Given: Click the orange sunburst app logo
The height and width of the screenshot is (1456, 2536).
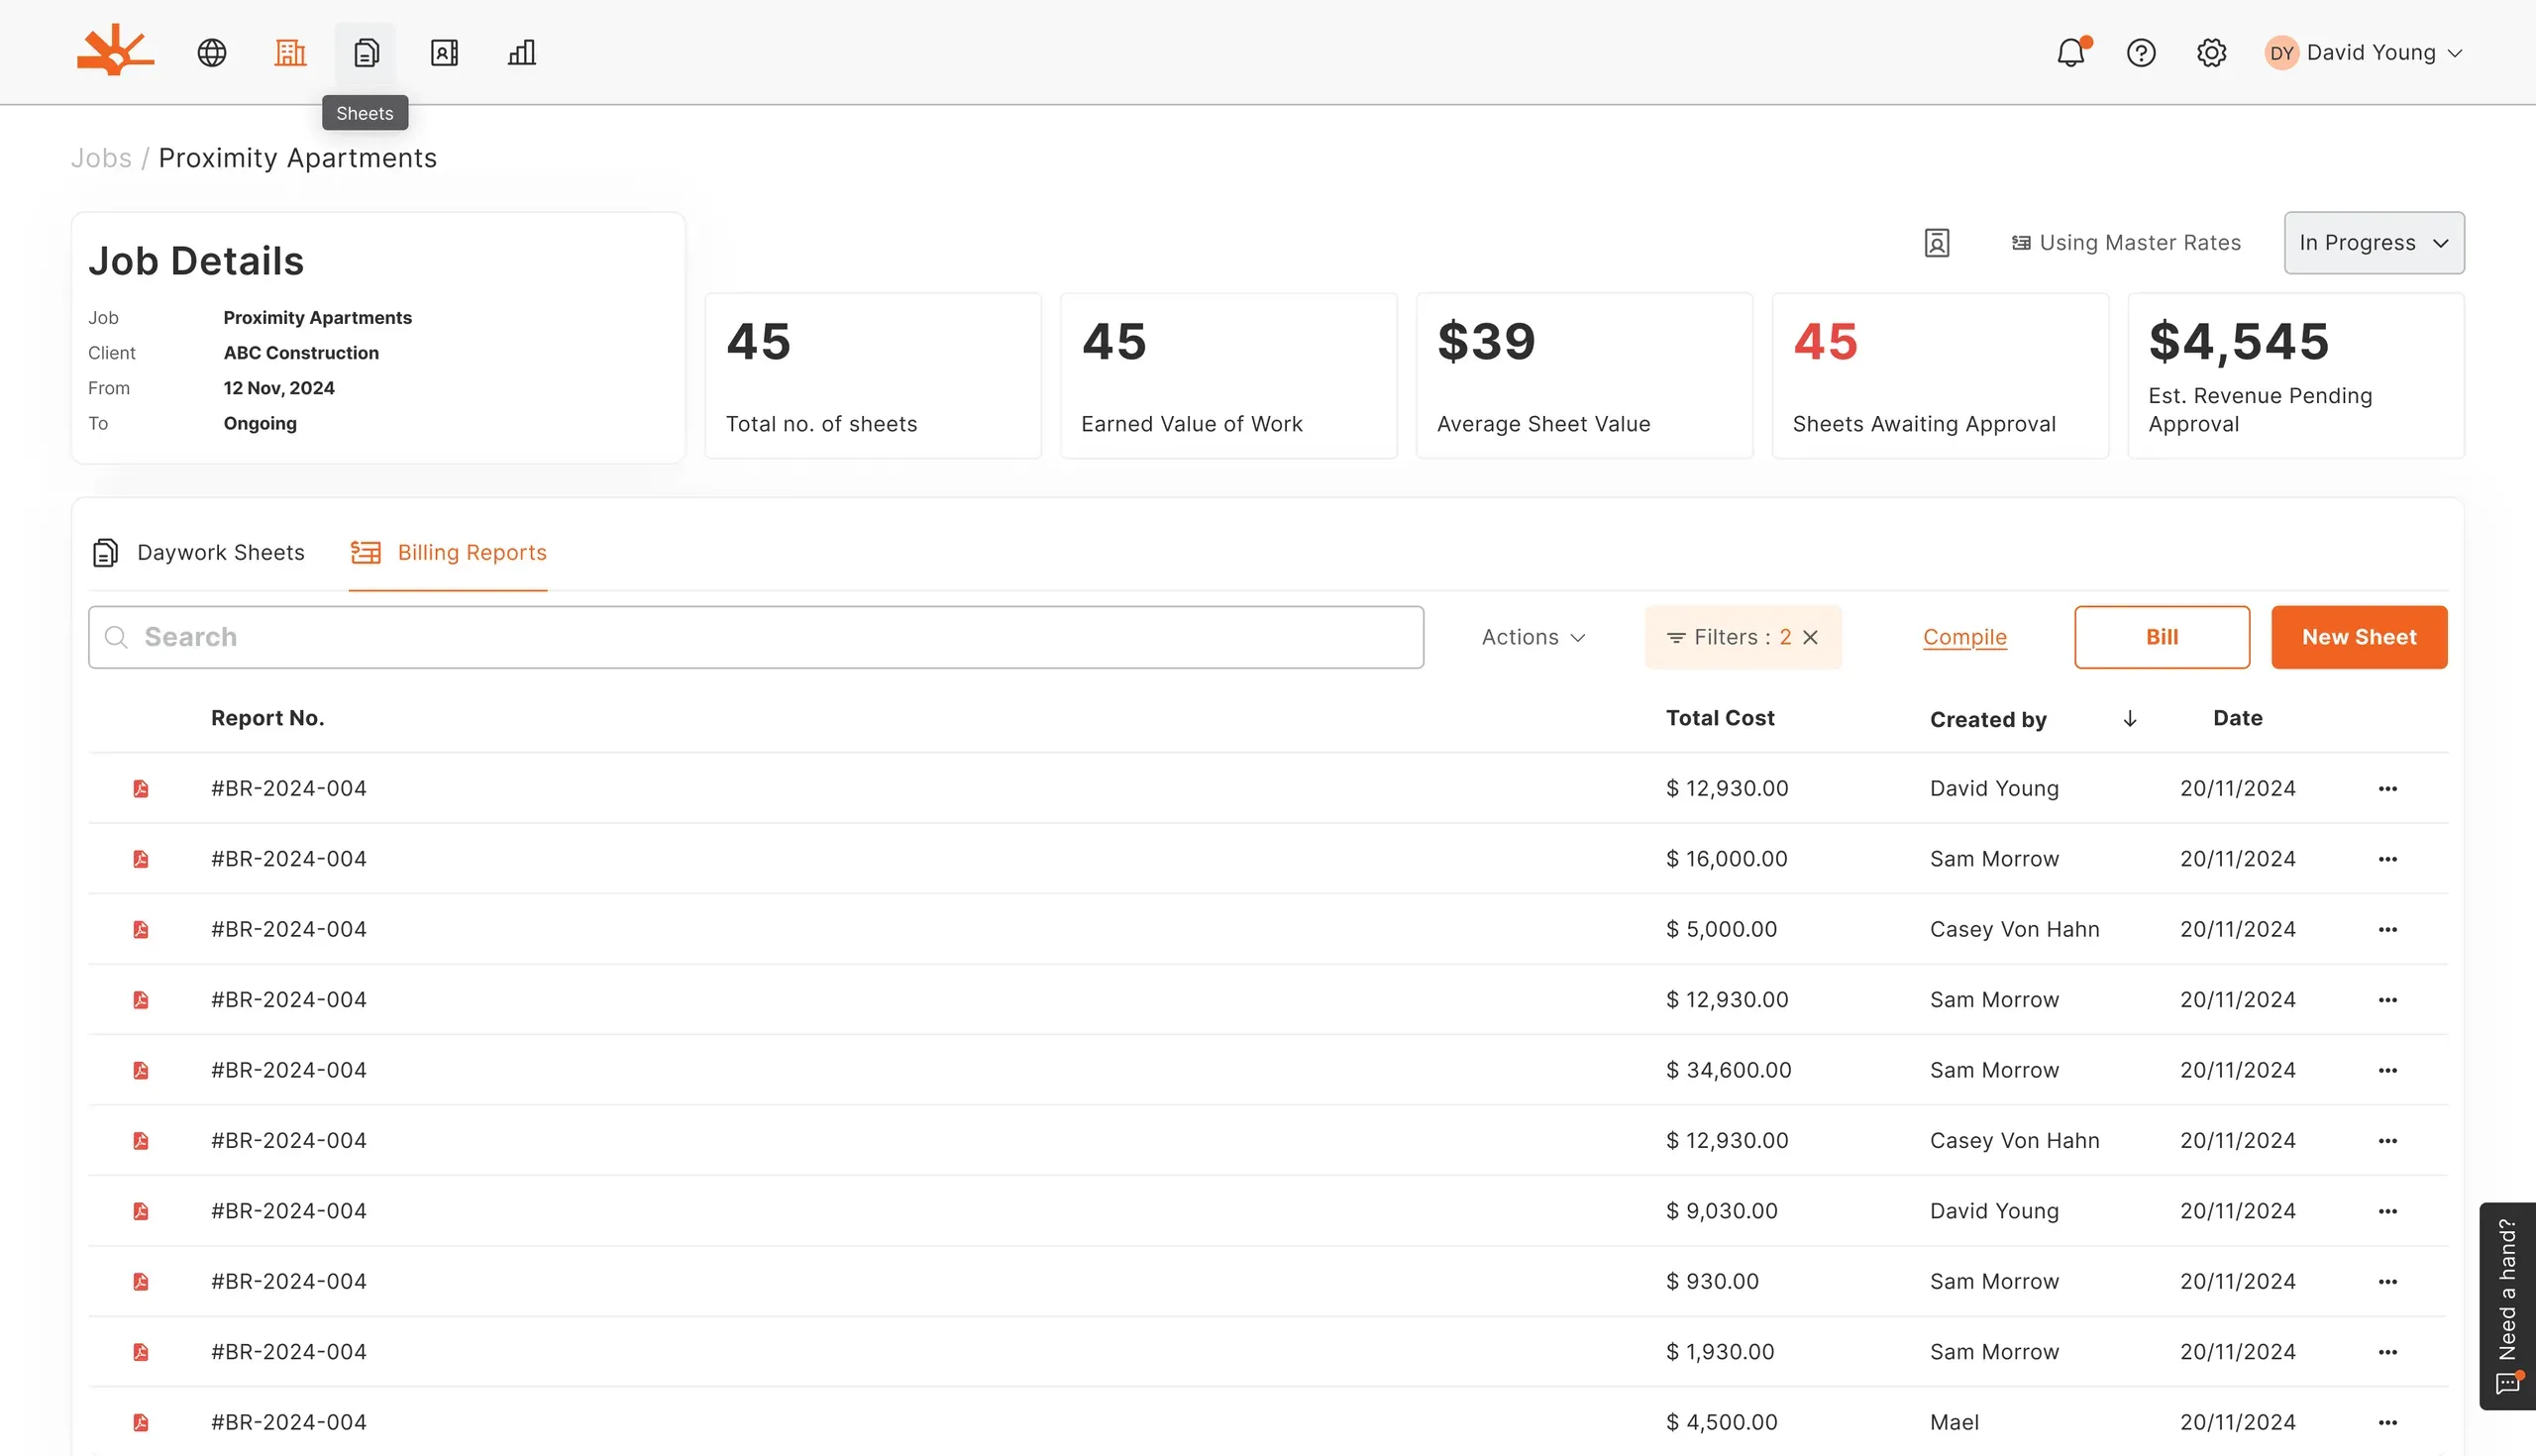Looking at the screenshot, I should coord(115,51).
